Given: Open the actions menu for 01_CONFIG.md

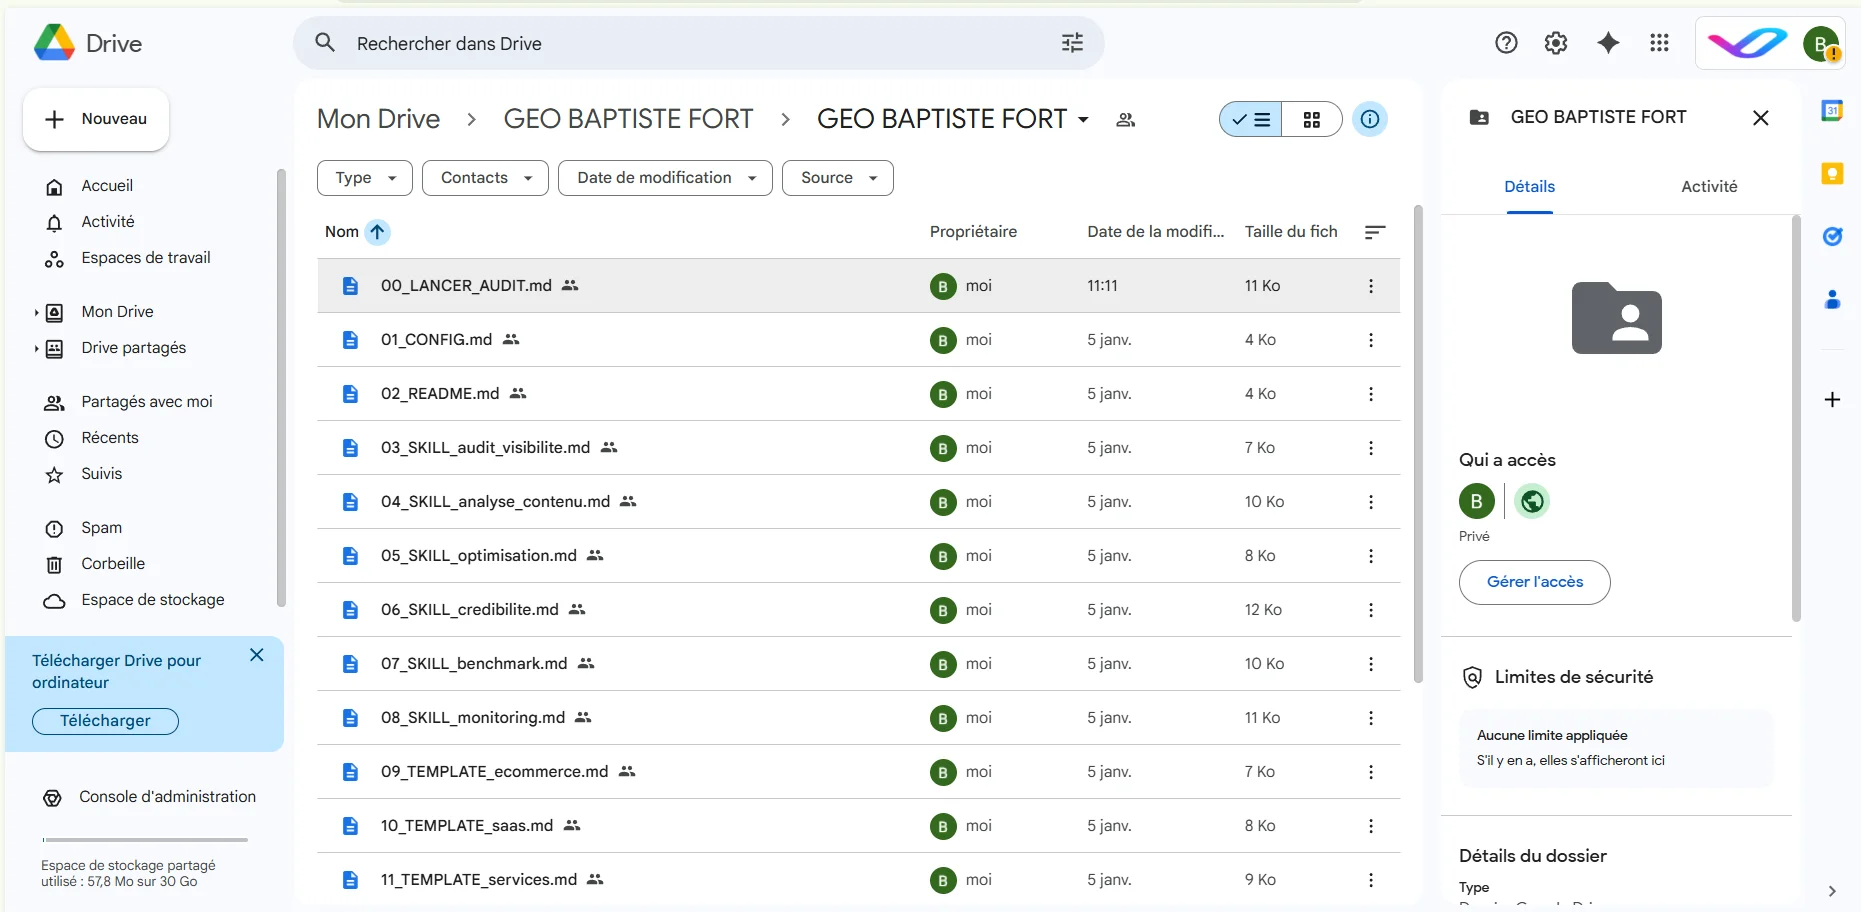Looking at the screenshot, I should [x=1371, y=340].
